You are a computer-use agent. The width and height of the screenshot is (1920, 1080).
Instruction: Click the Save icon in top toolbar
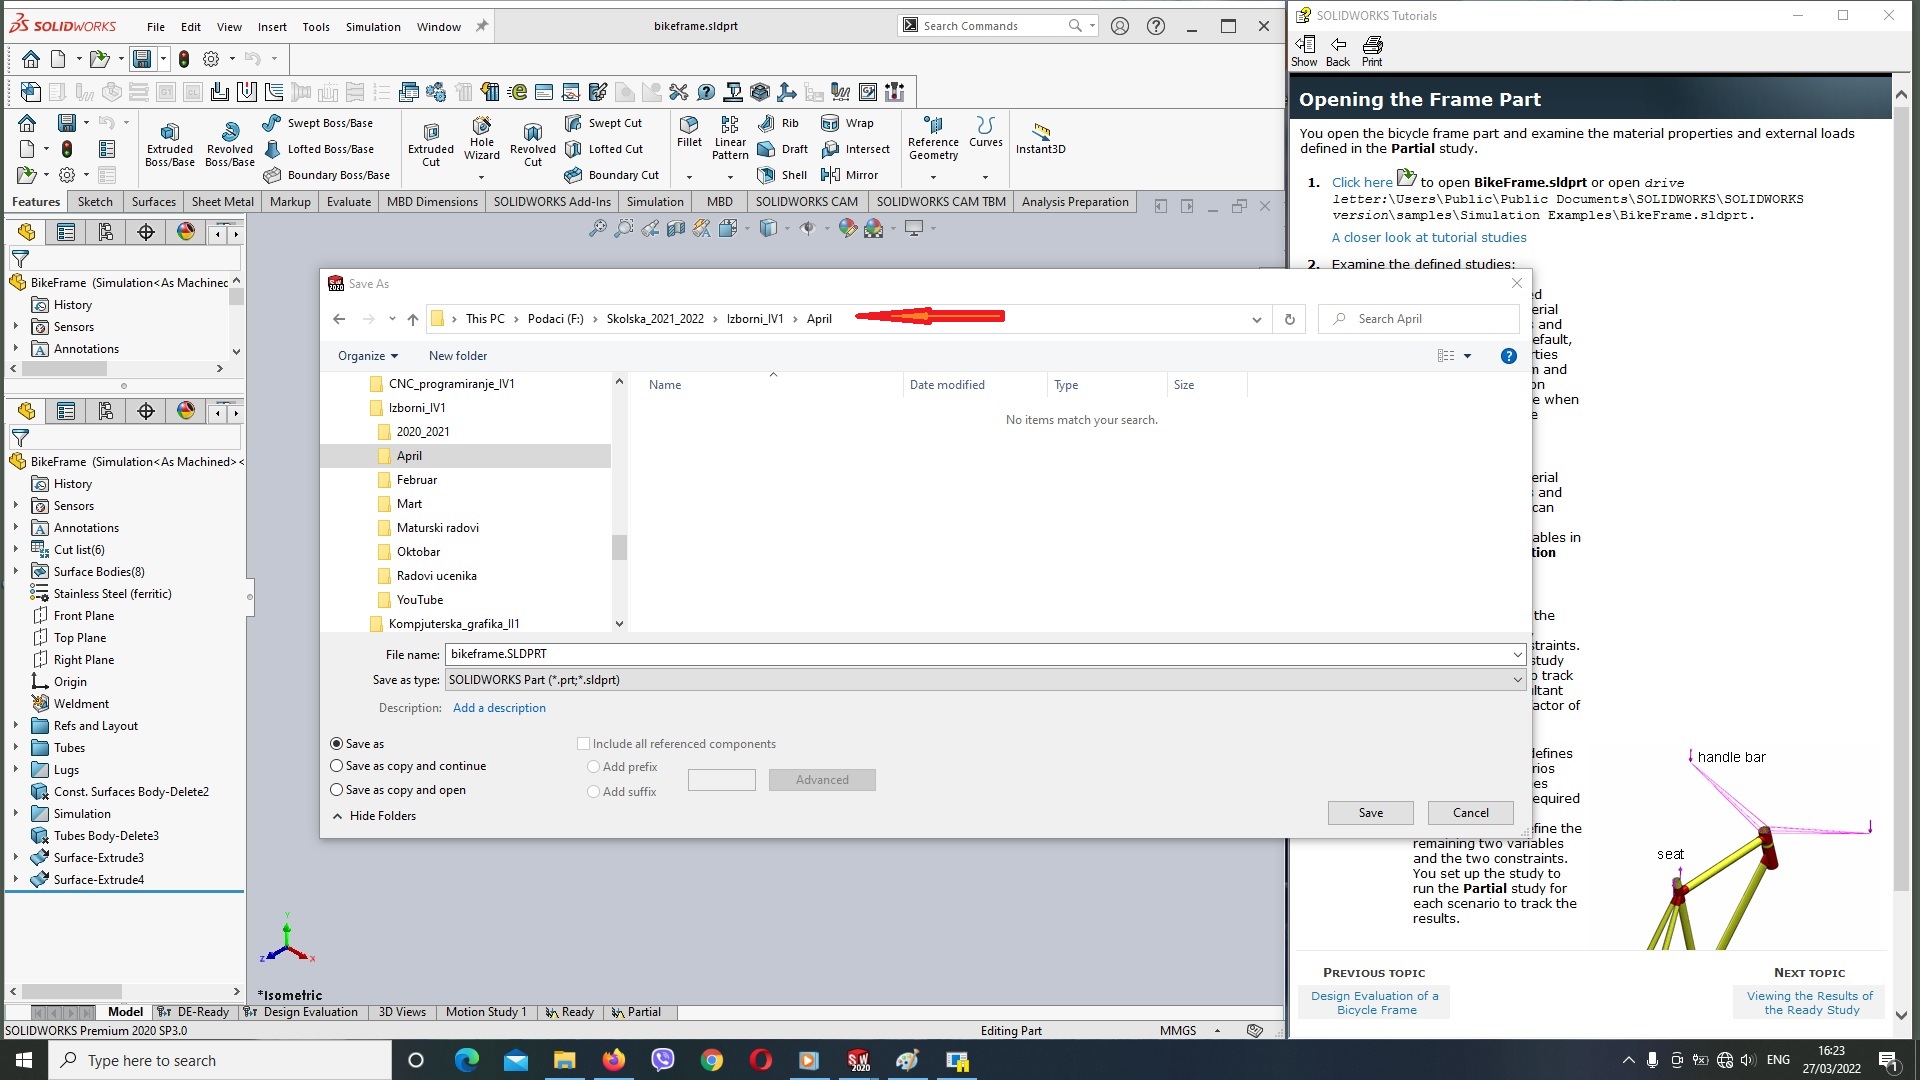[x=142, y=59]
